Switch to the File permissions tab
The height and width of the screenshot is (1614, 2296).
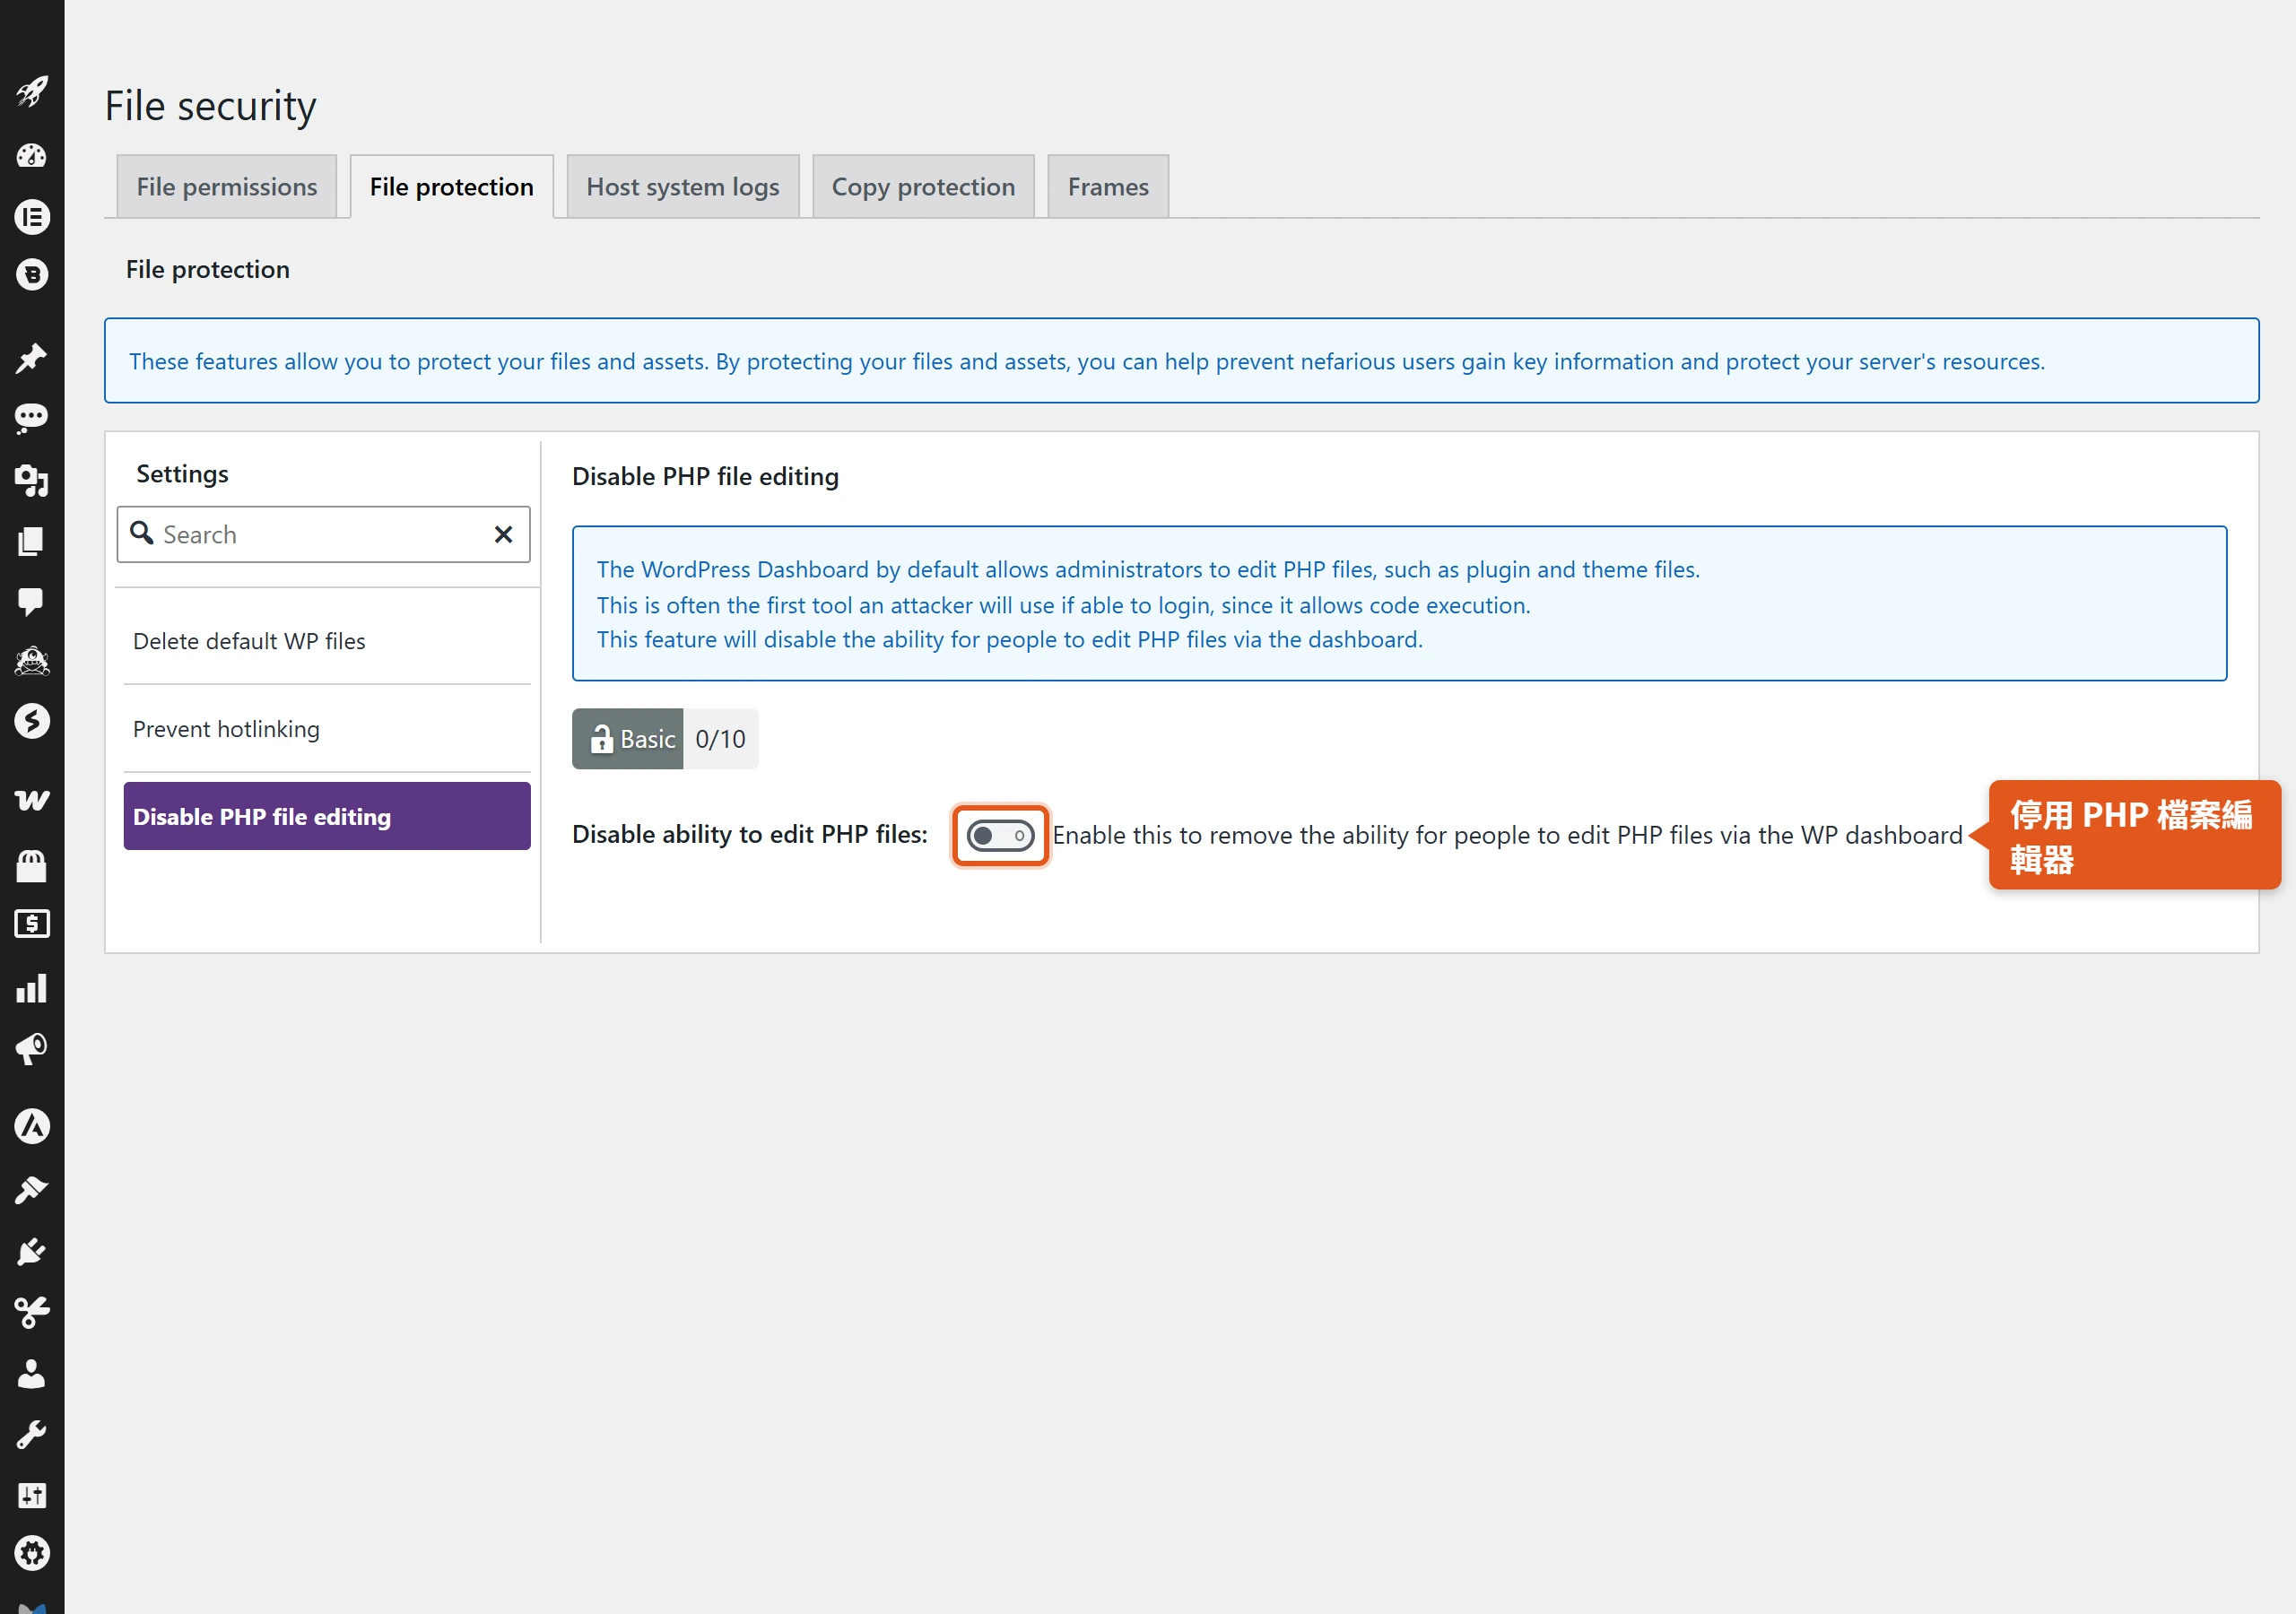pyautogui.click(x=227, y=186)
